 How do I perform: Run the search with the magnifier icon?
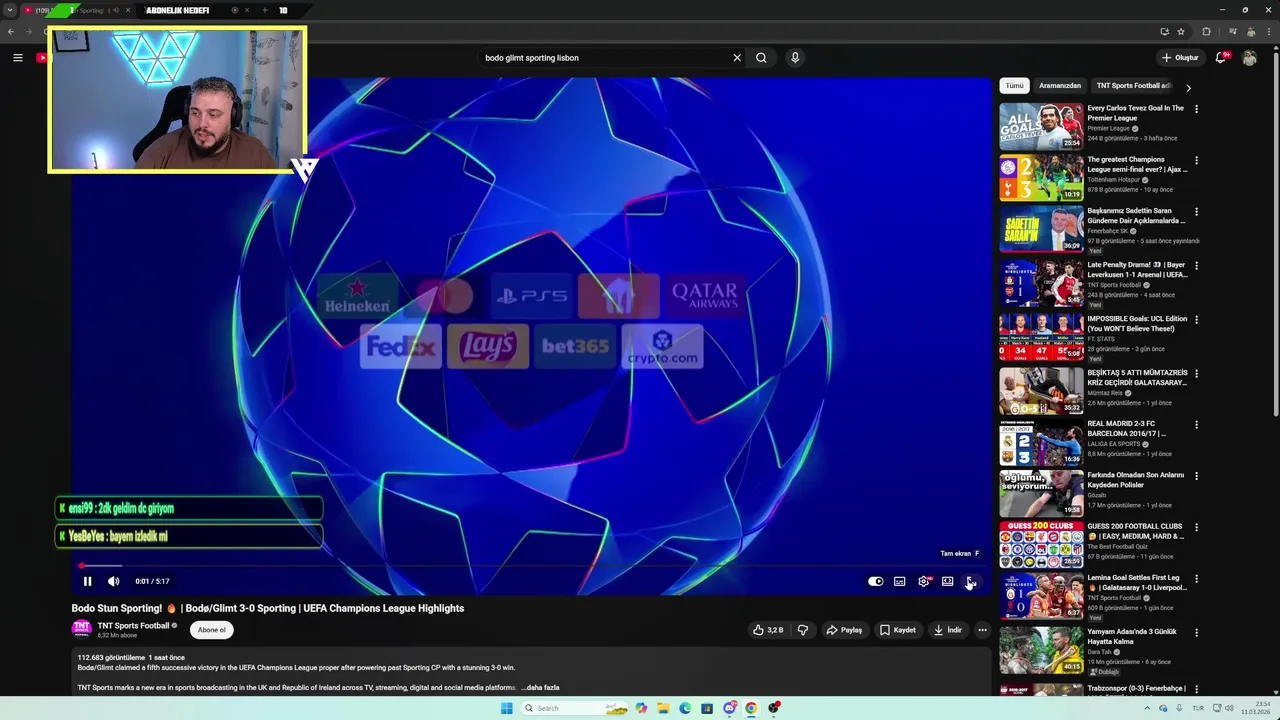coord(761,58)
